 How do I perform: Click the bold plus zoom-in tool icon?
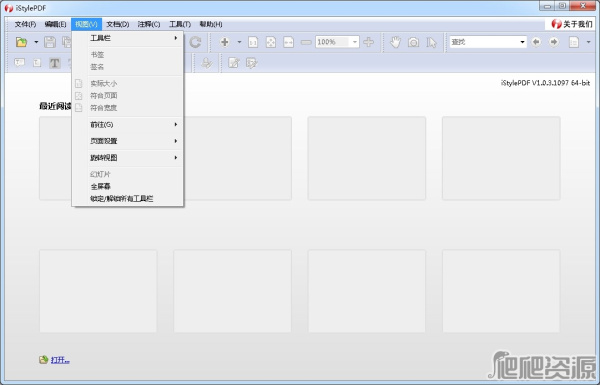[225, 42]
